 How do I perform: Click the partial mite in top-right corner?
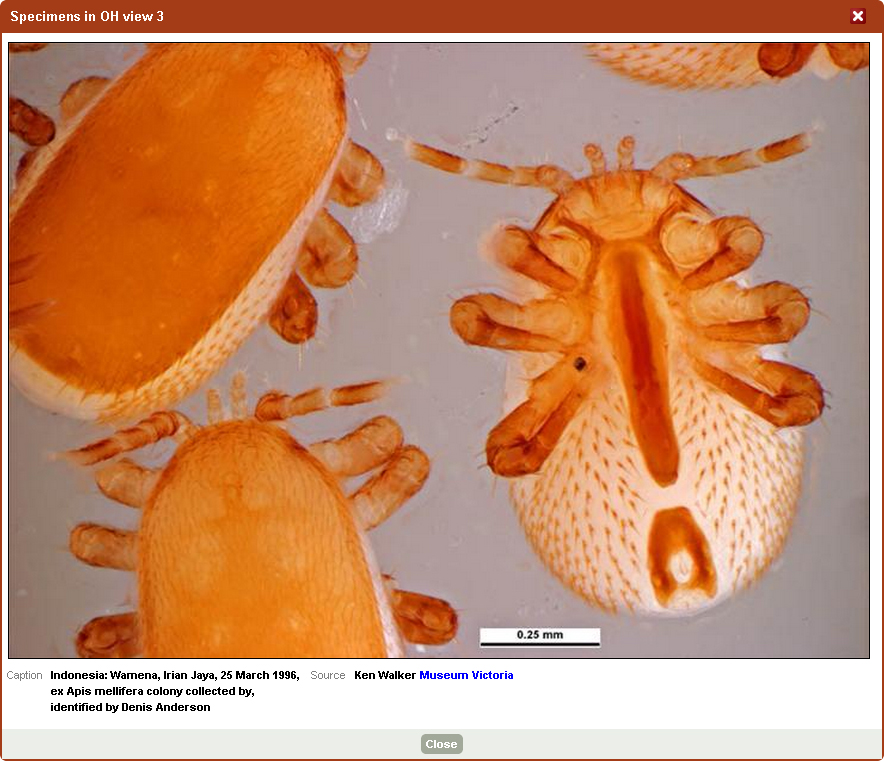pos(720,62)
